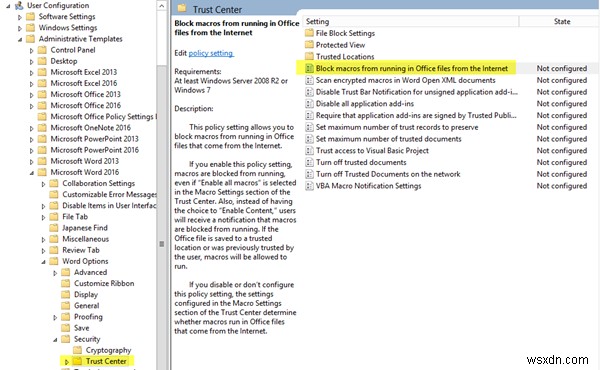The width and height of the screenshot is (600, 370).
Task: Select the Review Tab tree item
Action: click(x=81, y=250)
